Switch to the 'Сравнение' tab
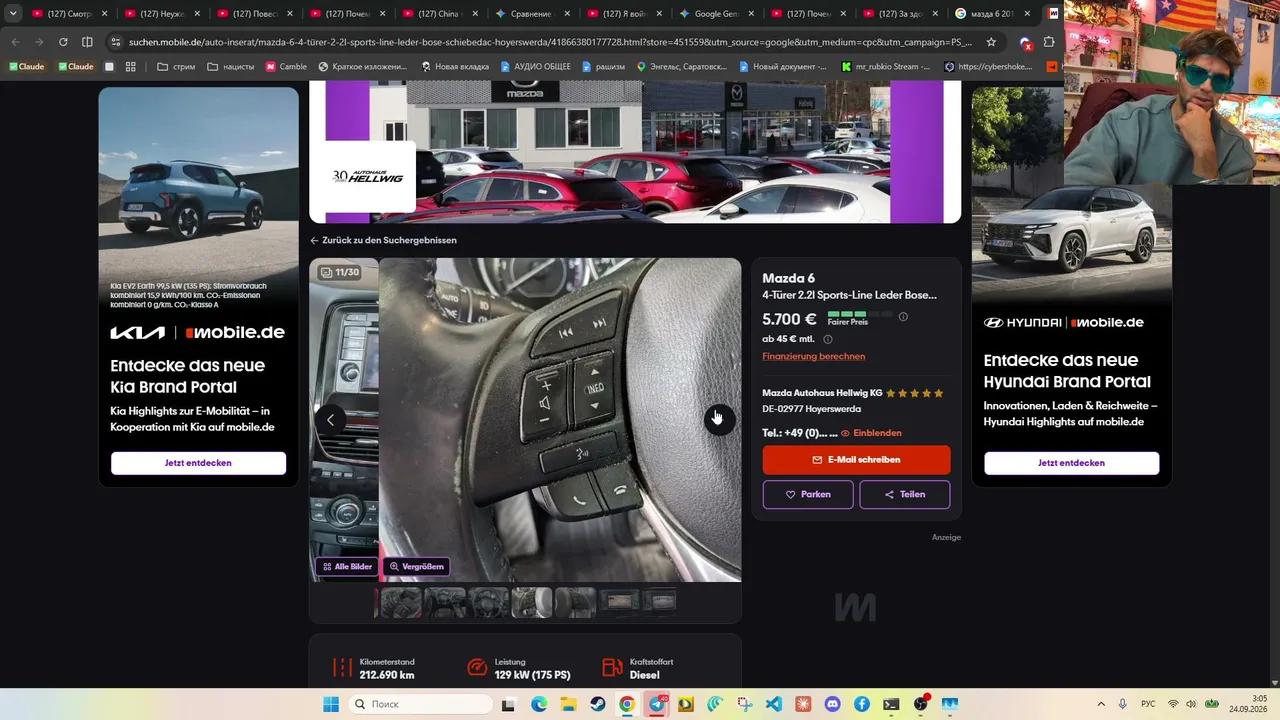 tap(531, 14)
